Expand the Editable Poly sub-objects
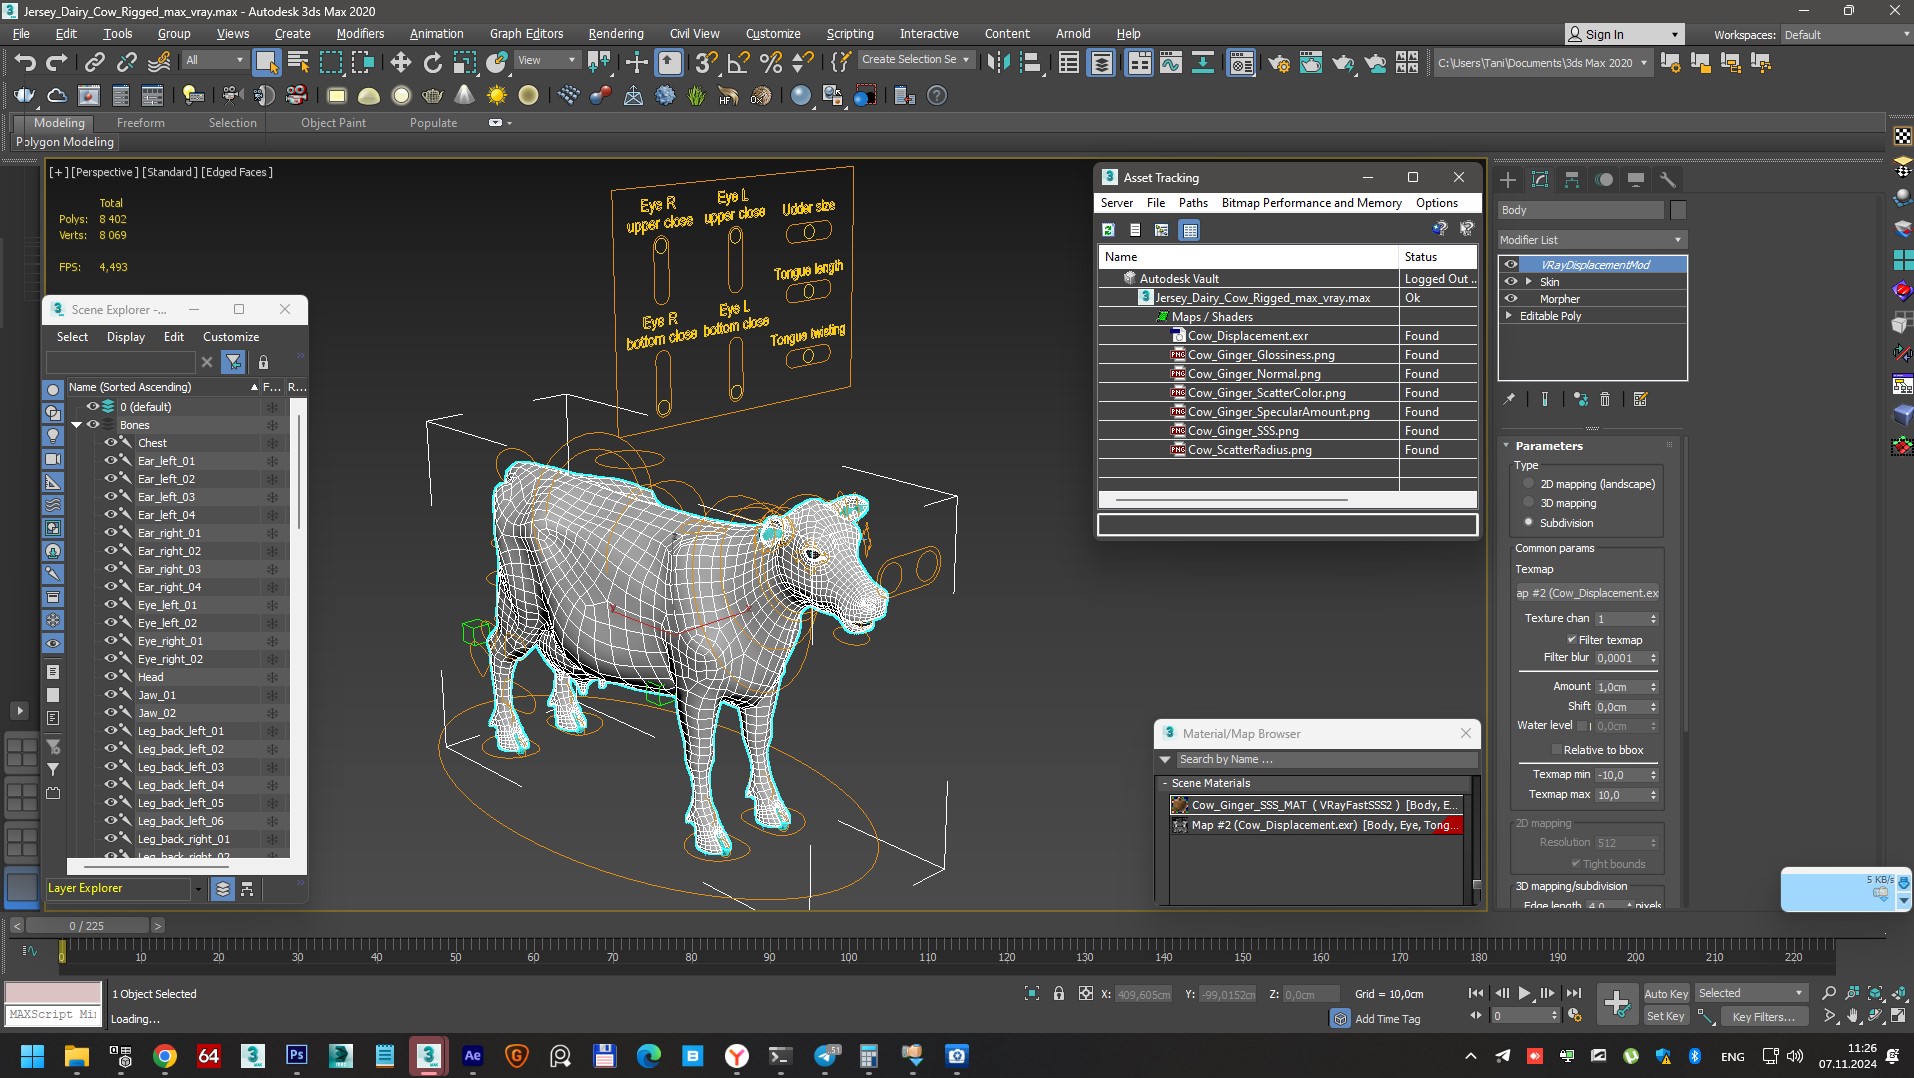Image resolution: width=1914 pixels, height=1078 pixels. [x=1509, y=316]
